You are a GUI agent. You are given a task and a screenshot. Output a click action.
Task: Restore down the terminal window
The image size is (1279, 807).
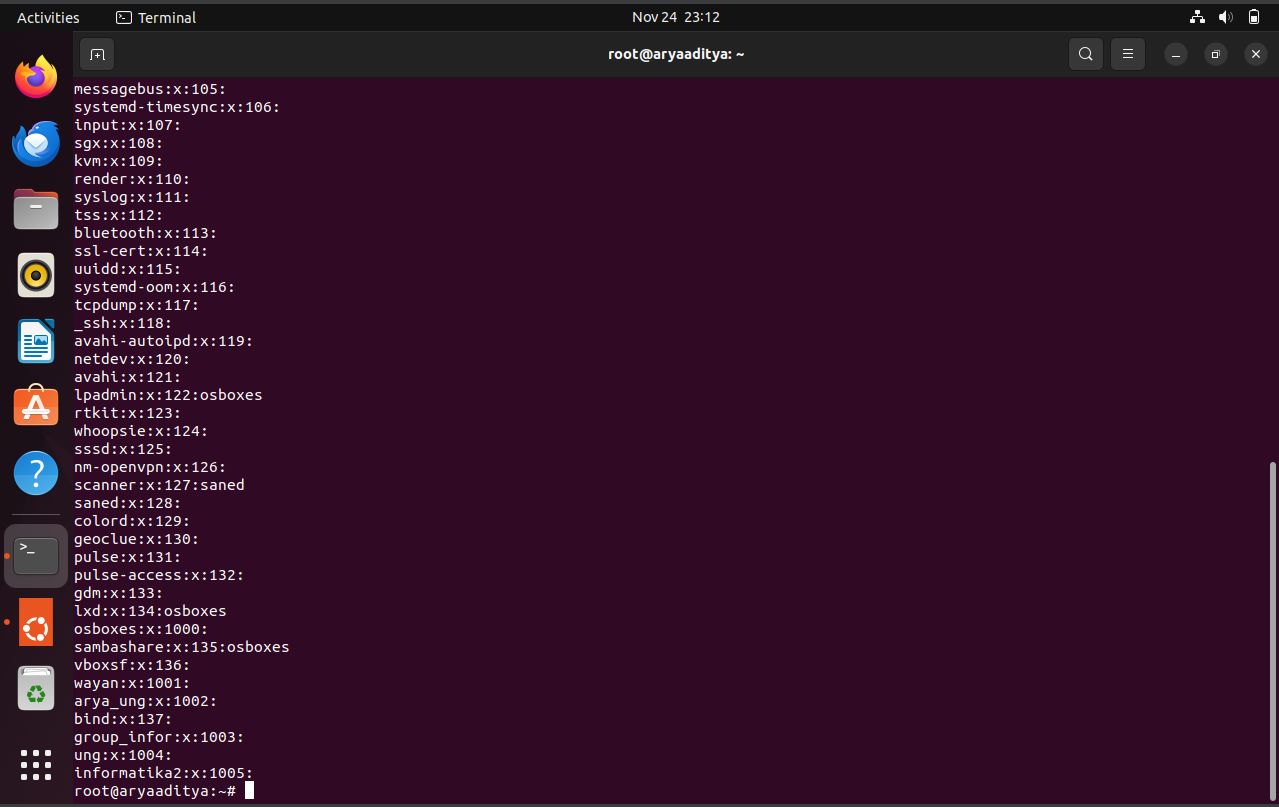[1216, 54]
